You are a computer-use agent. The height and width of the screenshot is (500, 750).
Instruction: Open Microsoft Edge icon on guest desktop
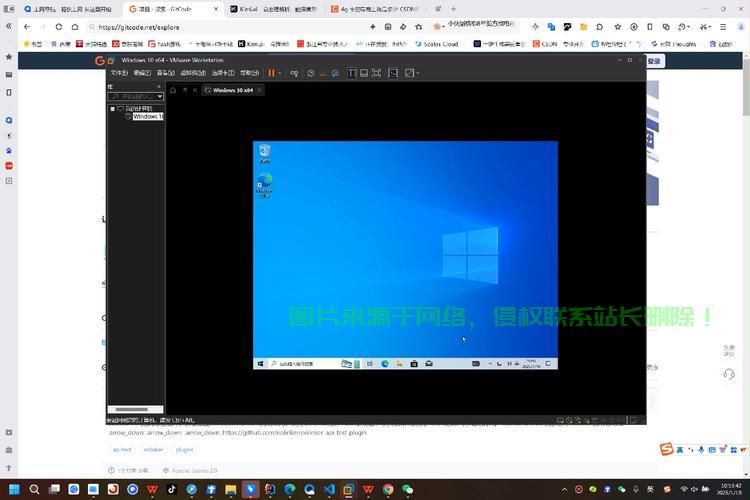[x=264, y=184]
